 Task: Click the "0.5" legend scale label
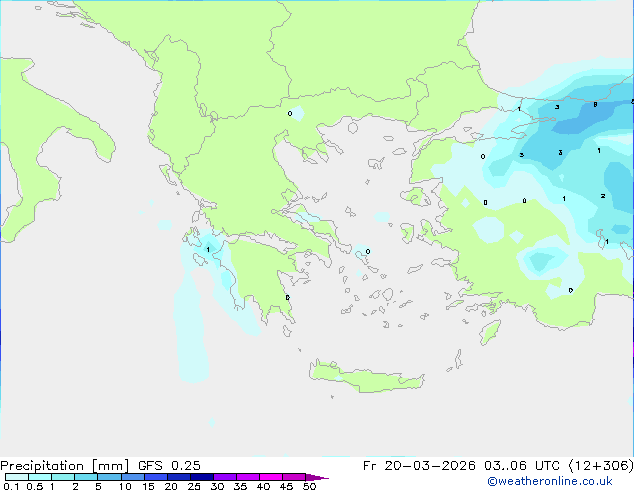[34, 486]
